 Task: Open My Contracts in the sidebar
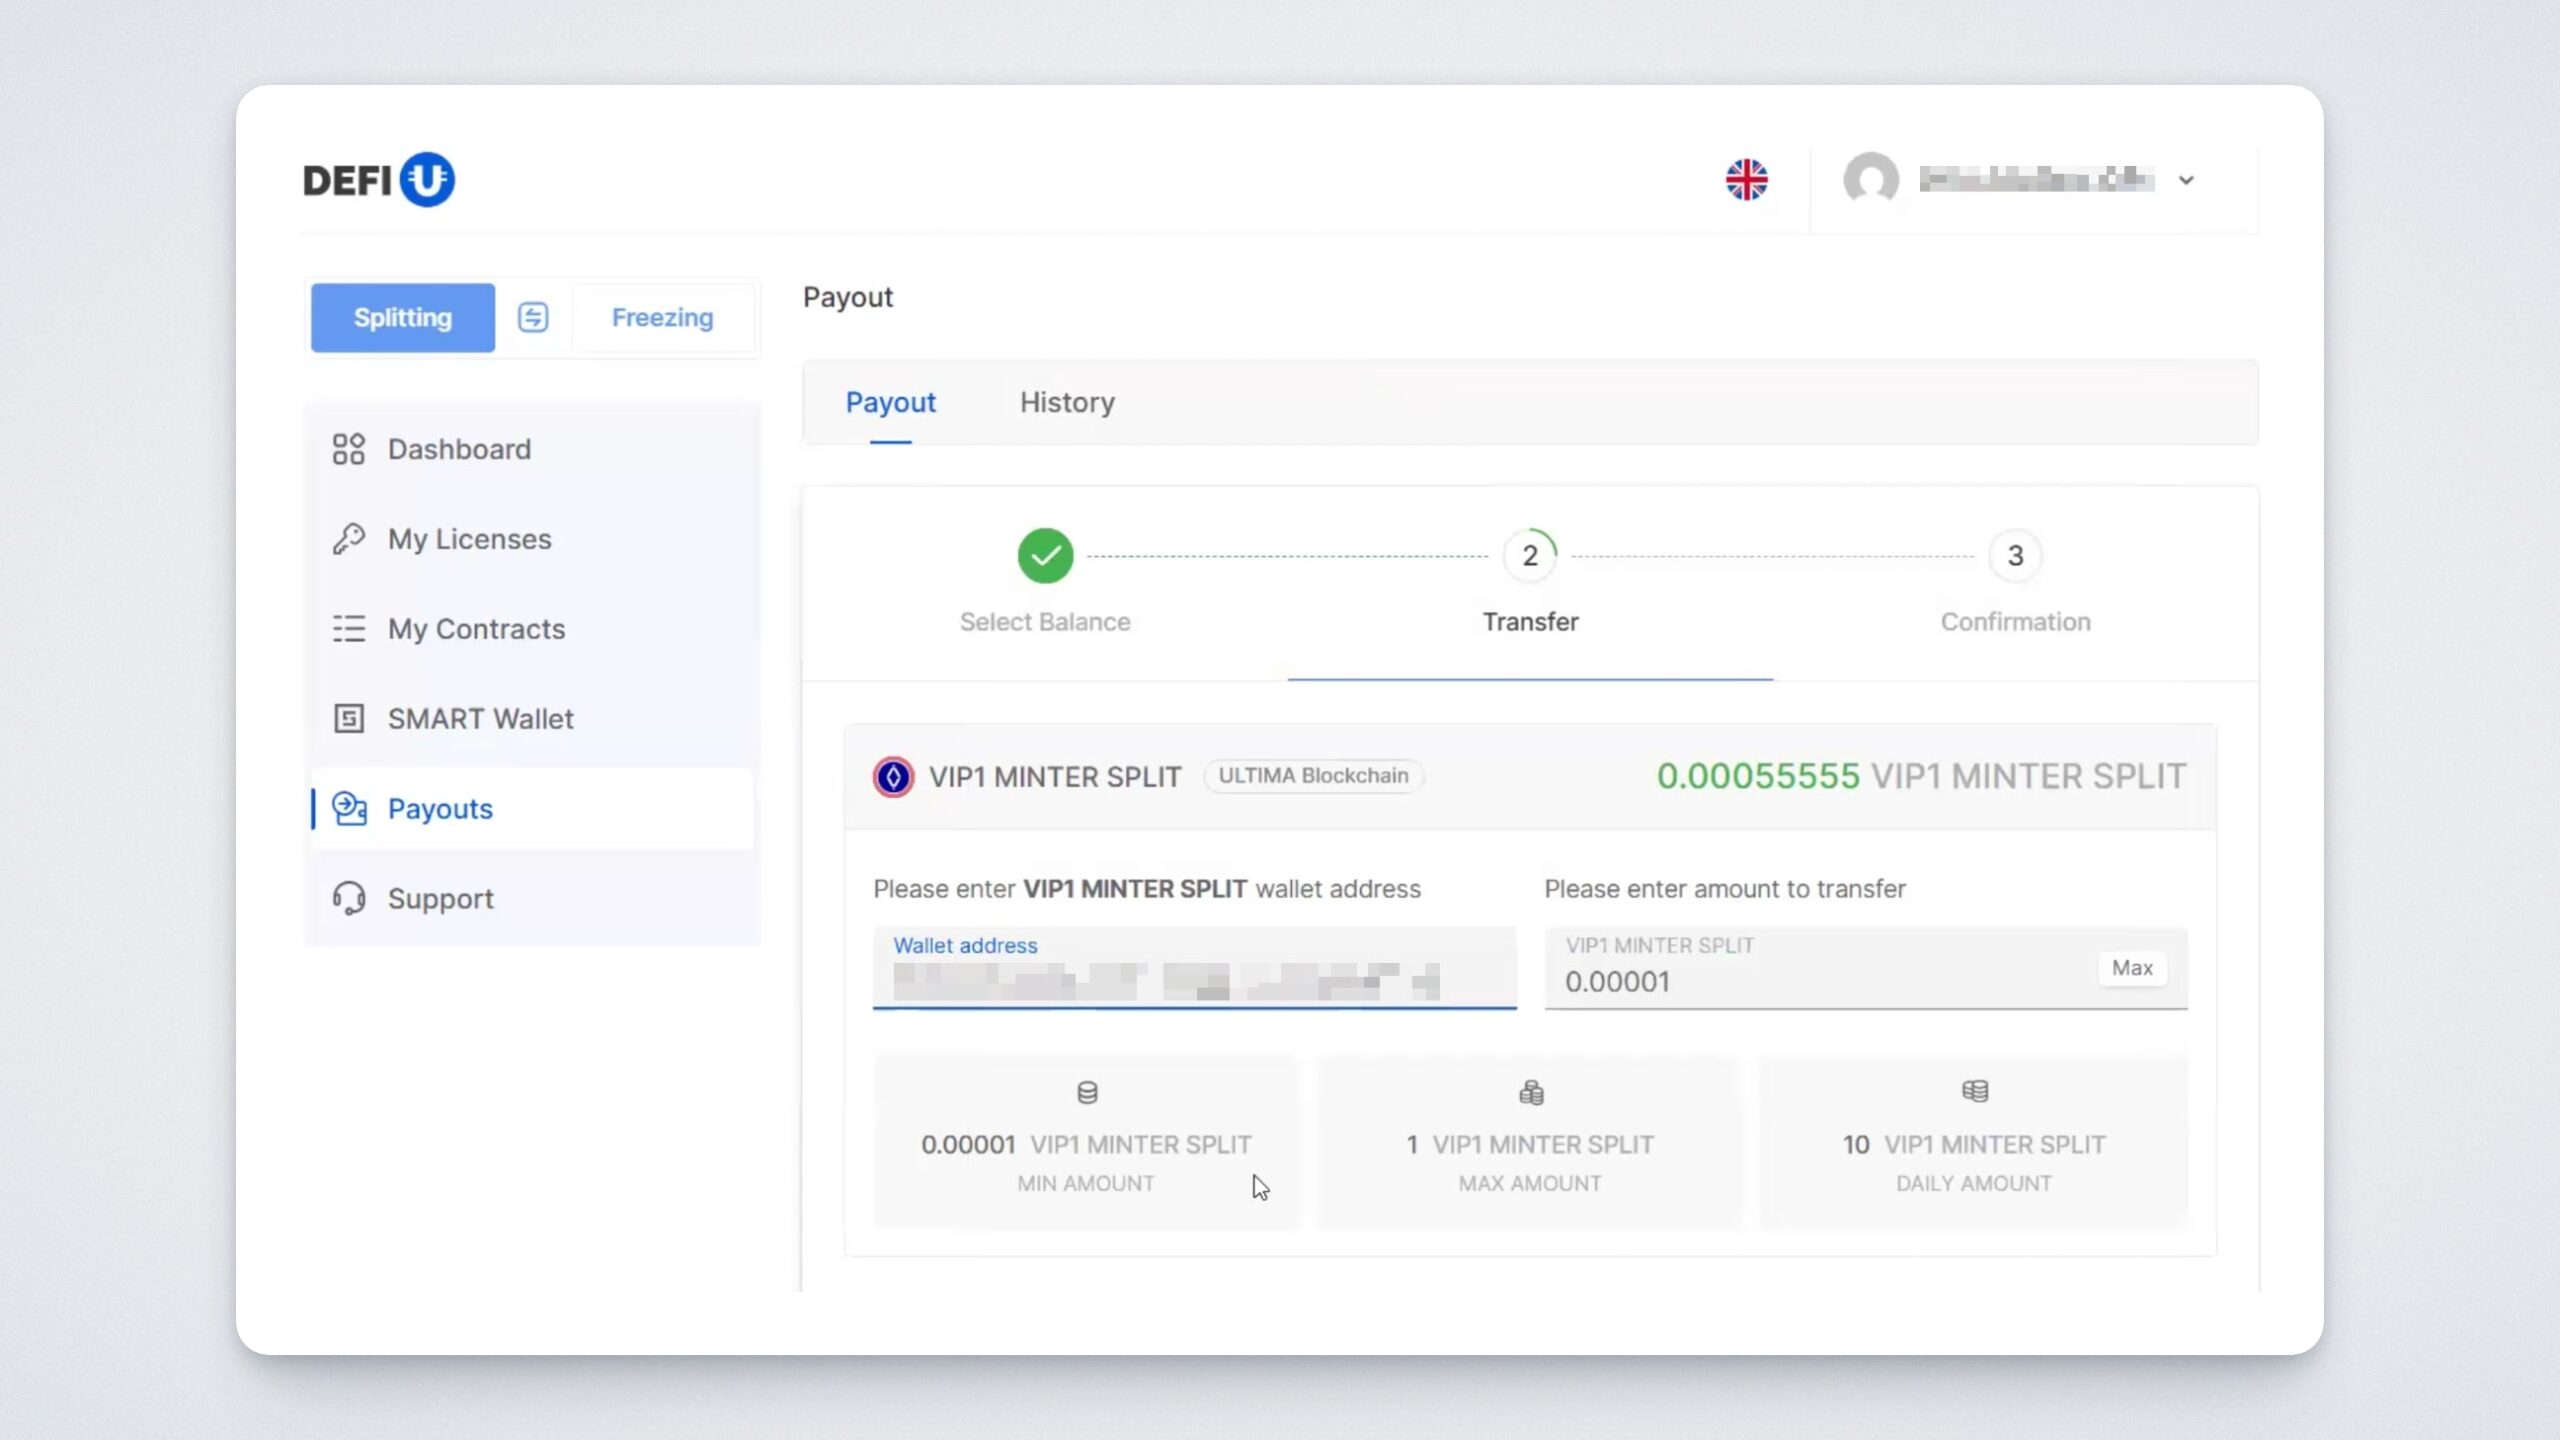(476, 629)
